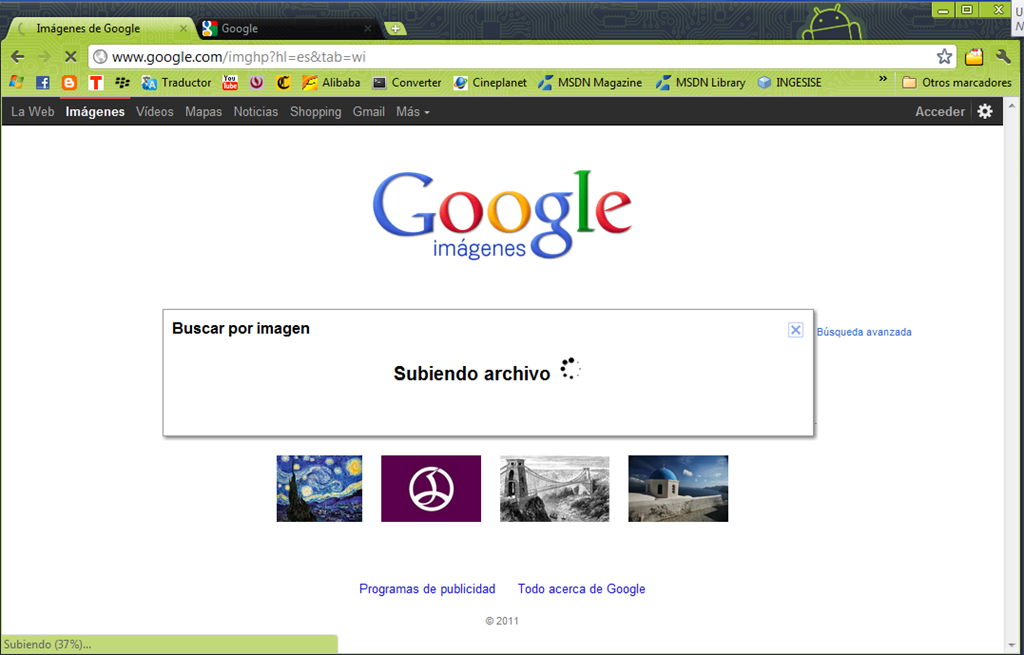Open the Blogger bookmark icon
This screenshot has height=655, width=1024.
69,83
